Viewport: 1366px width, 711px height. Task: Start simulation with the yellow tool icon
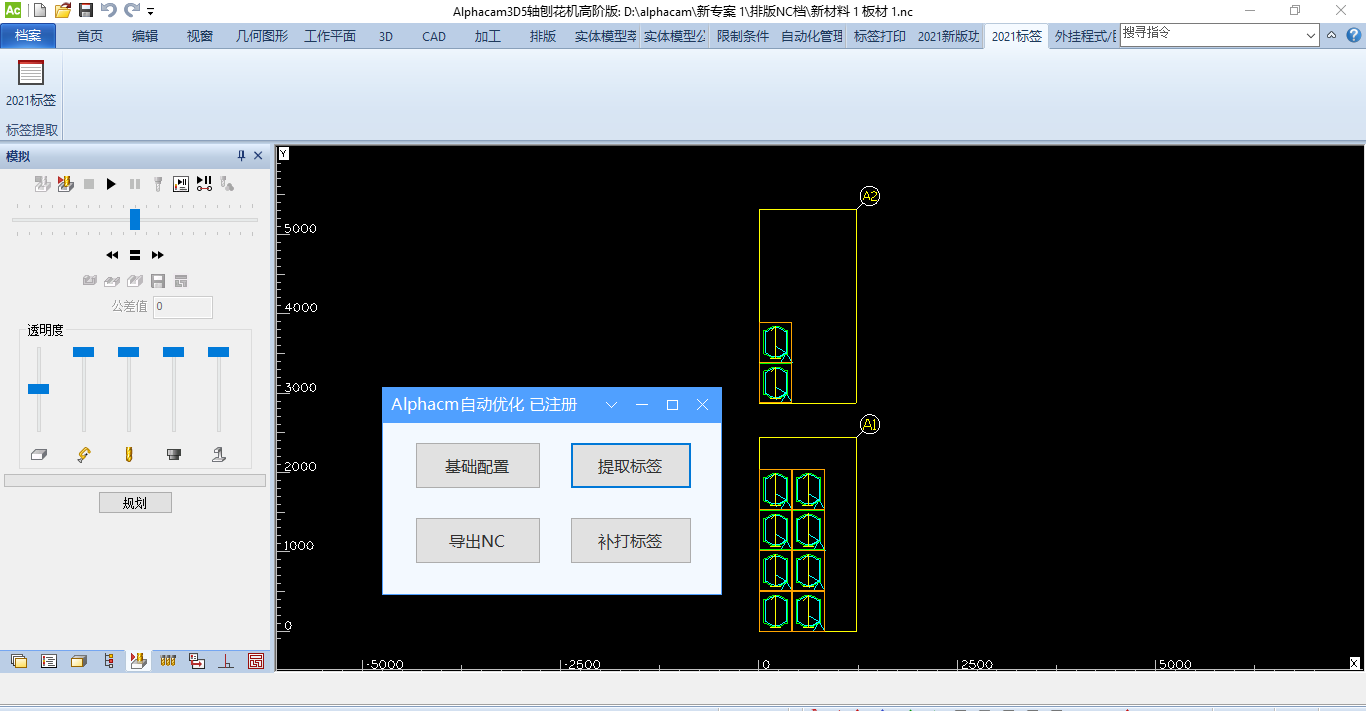(x=66, y=184)
